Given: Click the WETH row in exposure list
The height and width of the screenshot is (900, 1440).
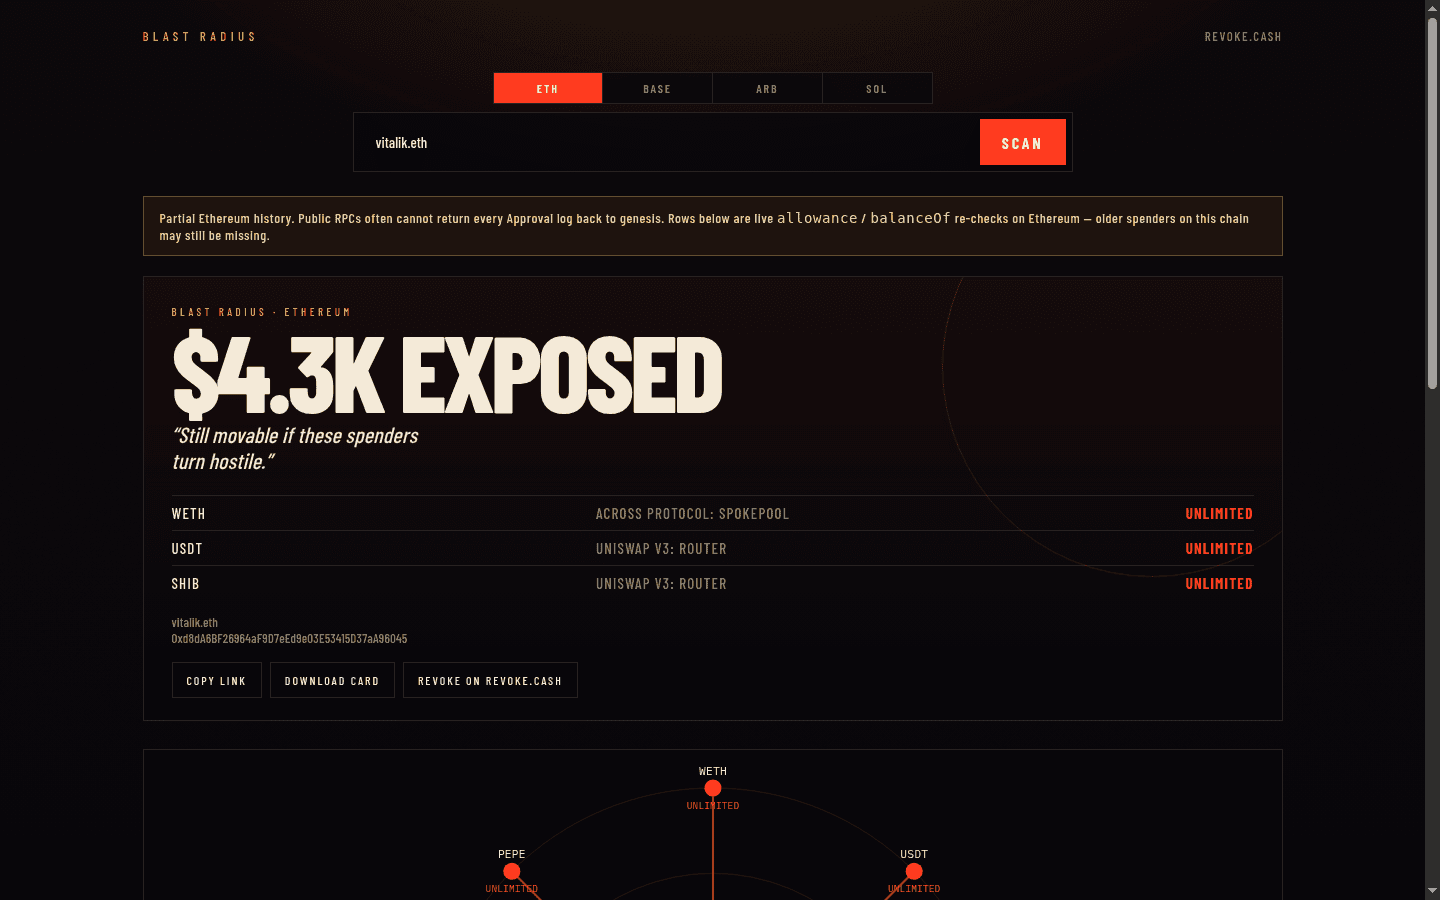Looking at the screenshot, I should tap(712, 513).
